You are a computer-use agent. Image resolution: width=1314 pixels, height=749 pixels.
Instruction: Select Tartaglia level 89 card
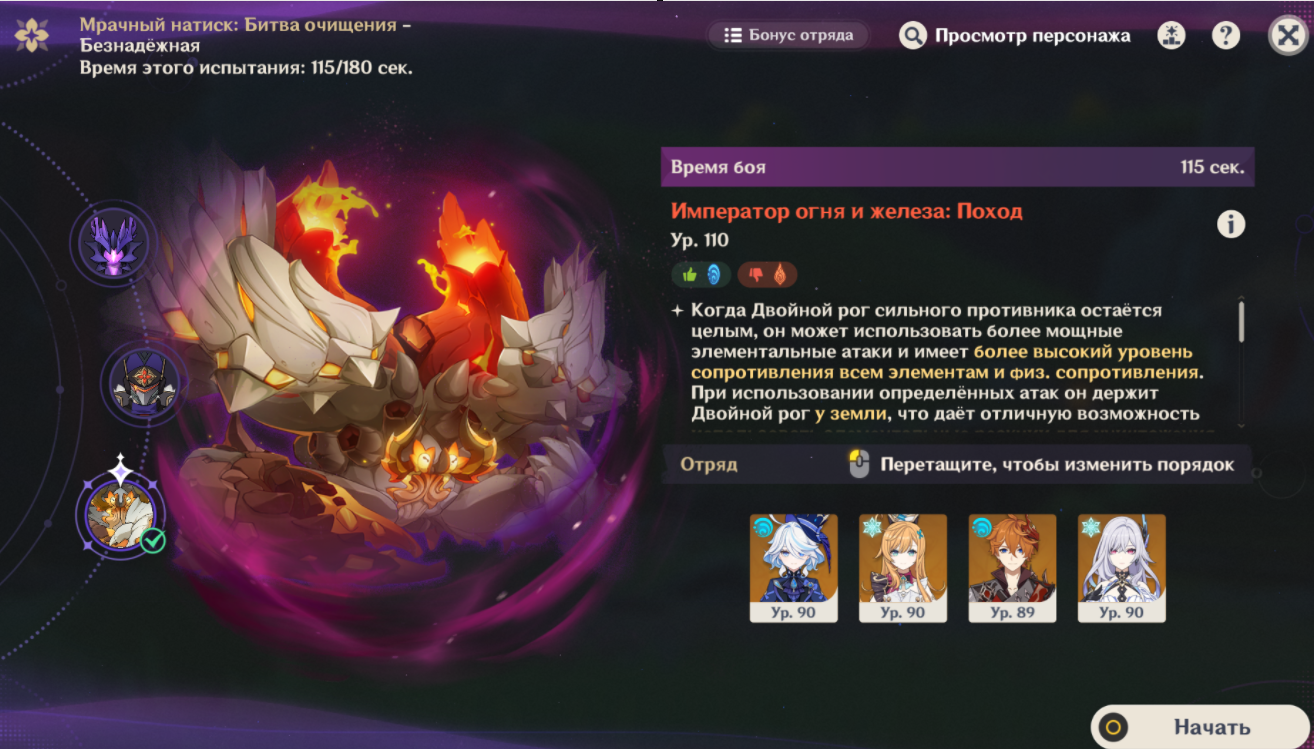coord(1012,568)
